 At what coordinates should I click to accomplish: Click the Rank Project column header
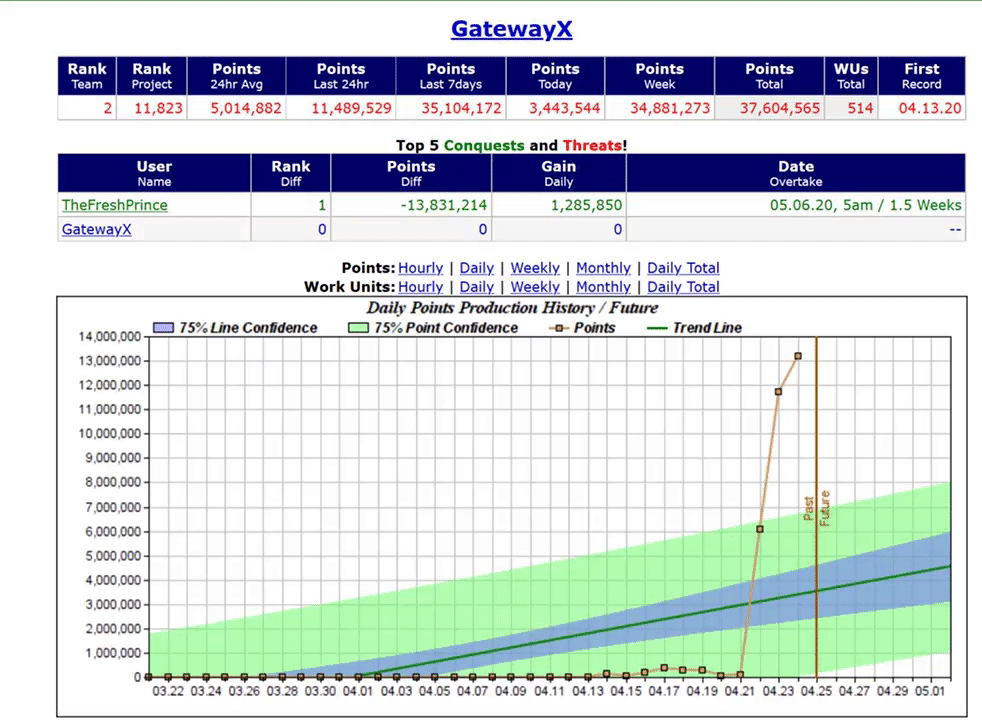point(152,76)
